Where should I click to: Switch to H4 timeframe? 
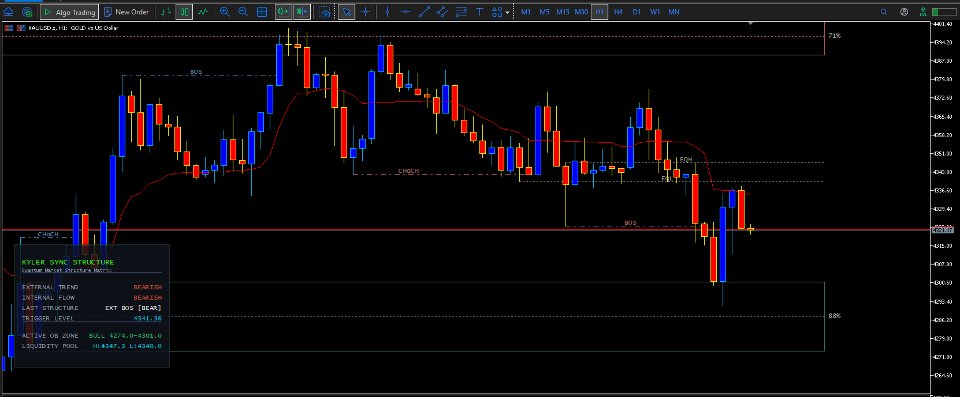[618, 12]
